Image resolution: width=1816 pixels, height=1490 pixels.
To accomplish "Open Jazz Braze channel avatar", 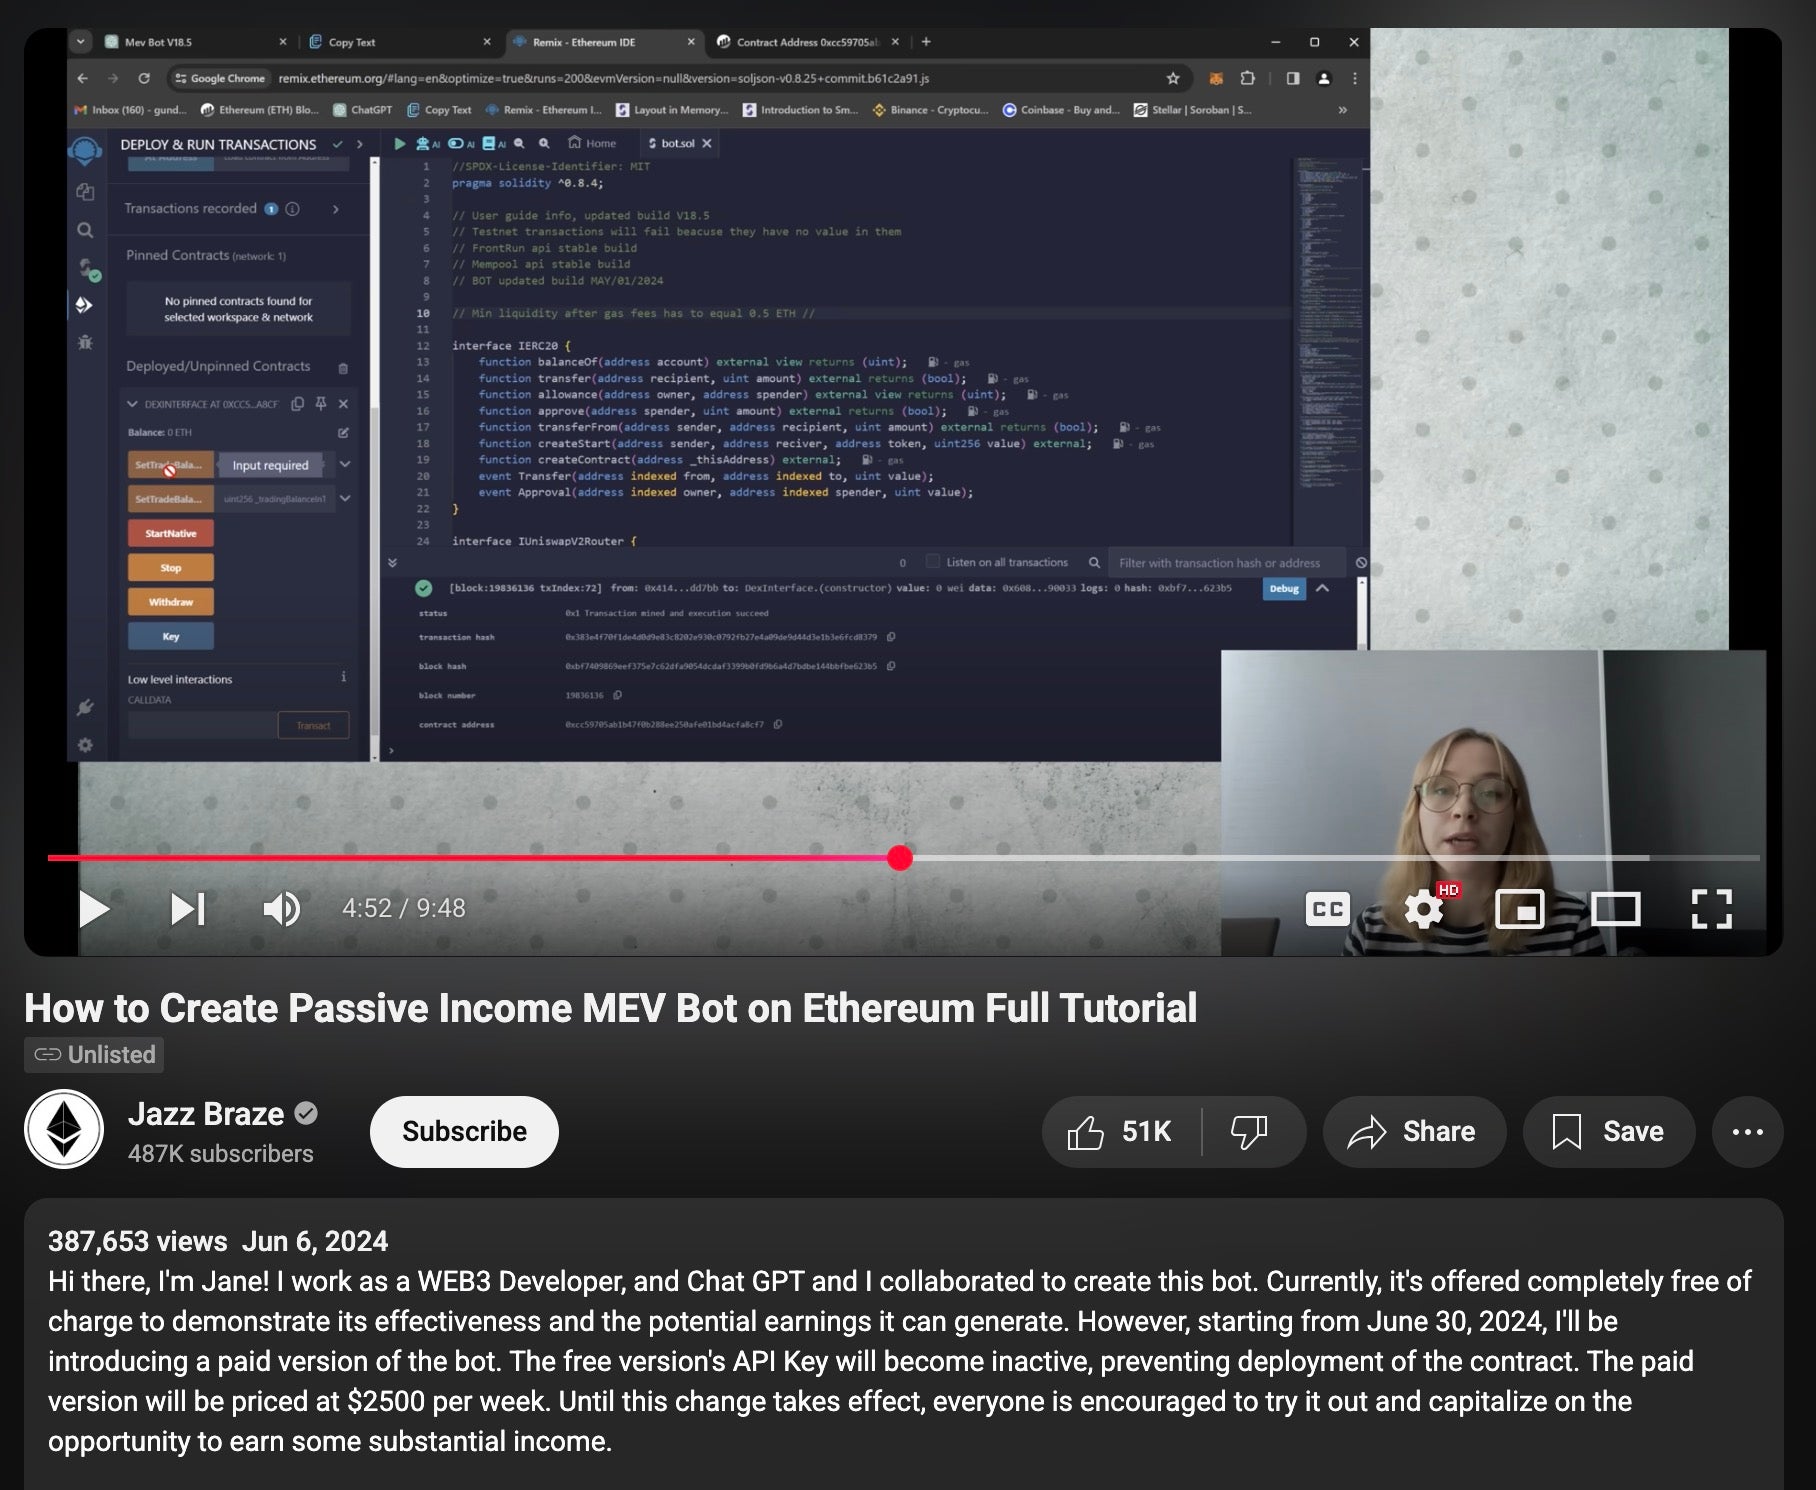I will click(x=64, y=1129).
